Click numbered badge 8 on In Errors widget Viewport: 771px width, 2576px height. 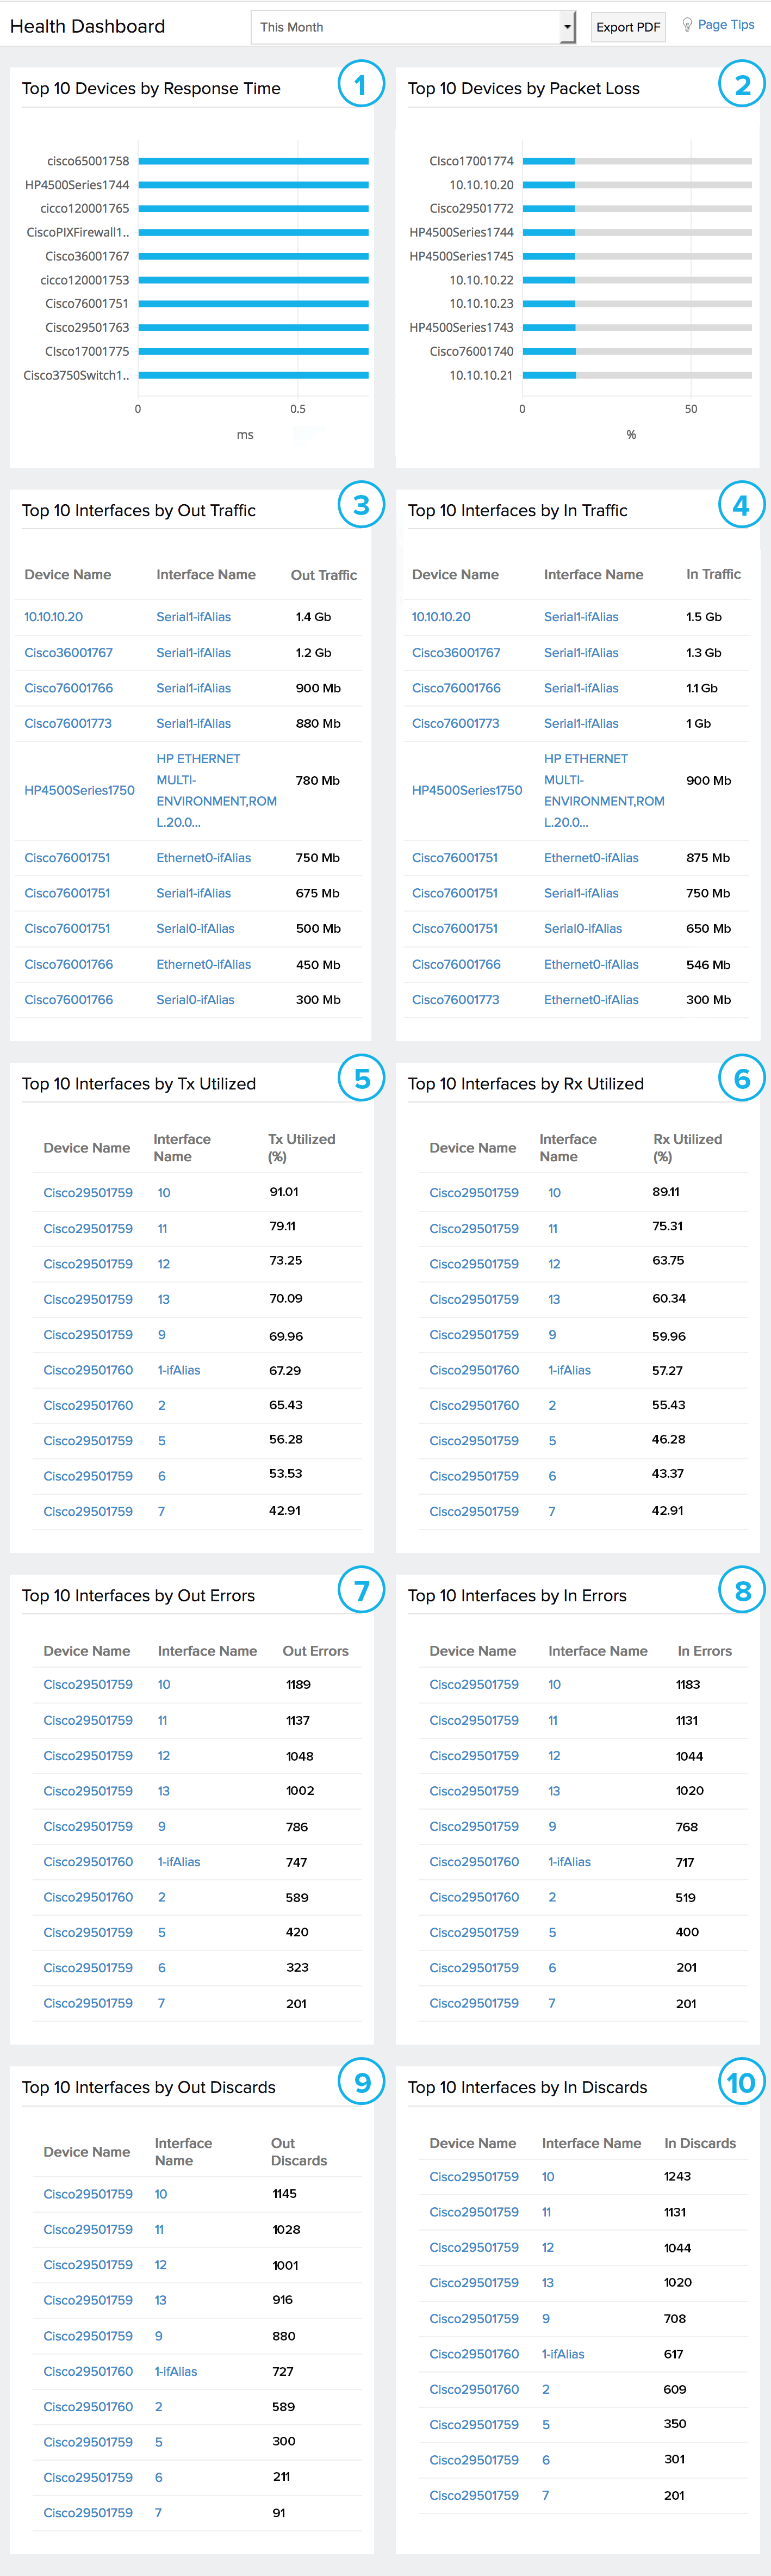tap(741, 1591)
